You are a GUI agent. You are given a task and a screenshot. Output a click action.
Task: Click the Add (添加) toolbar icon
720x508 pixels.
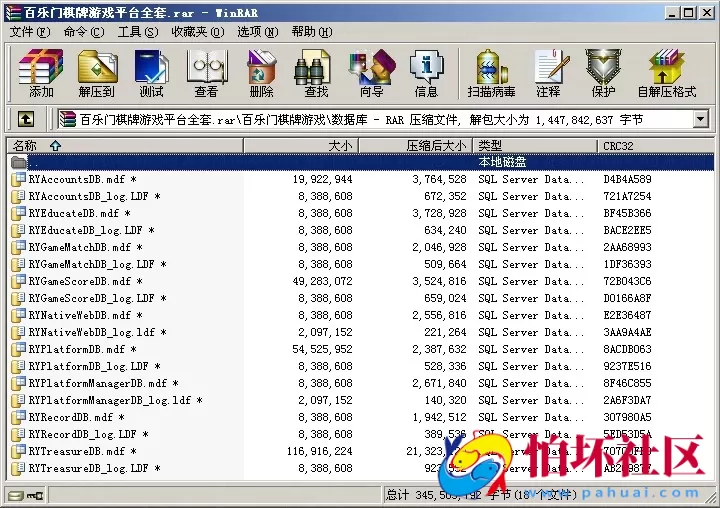coord(41,73)
